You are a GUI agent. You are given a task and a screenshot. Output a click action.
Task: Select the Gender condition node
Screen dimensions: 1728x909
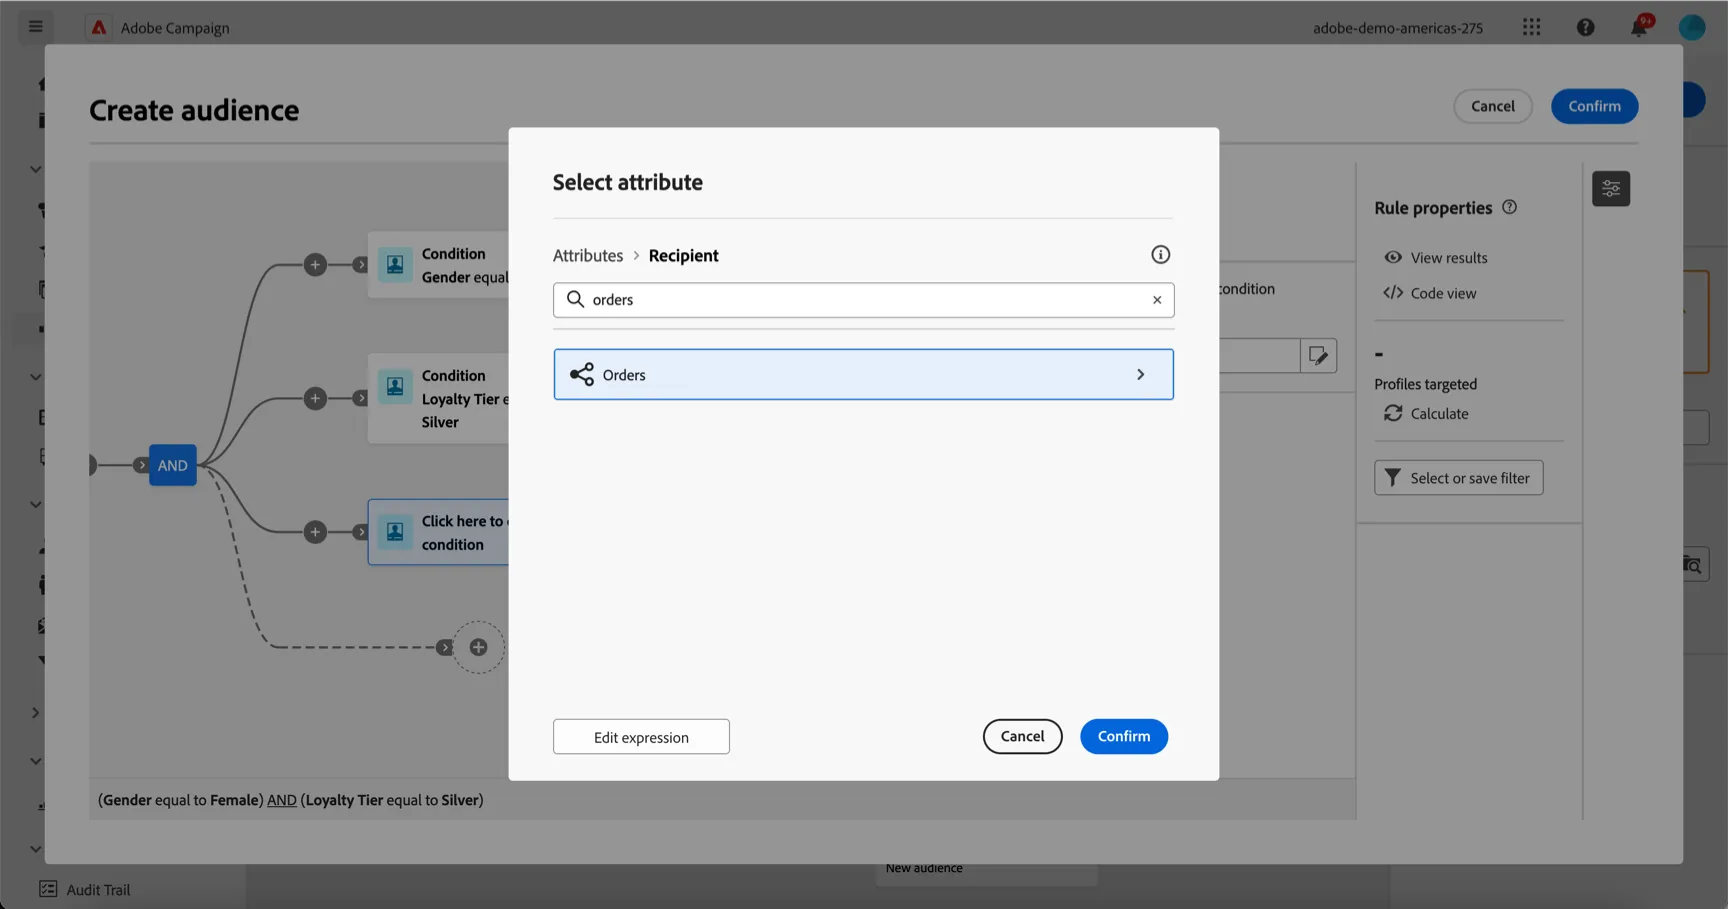click(439, 265)
